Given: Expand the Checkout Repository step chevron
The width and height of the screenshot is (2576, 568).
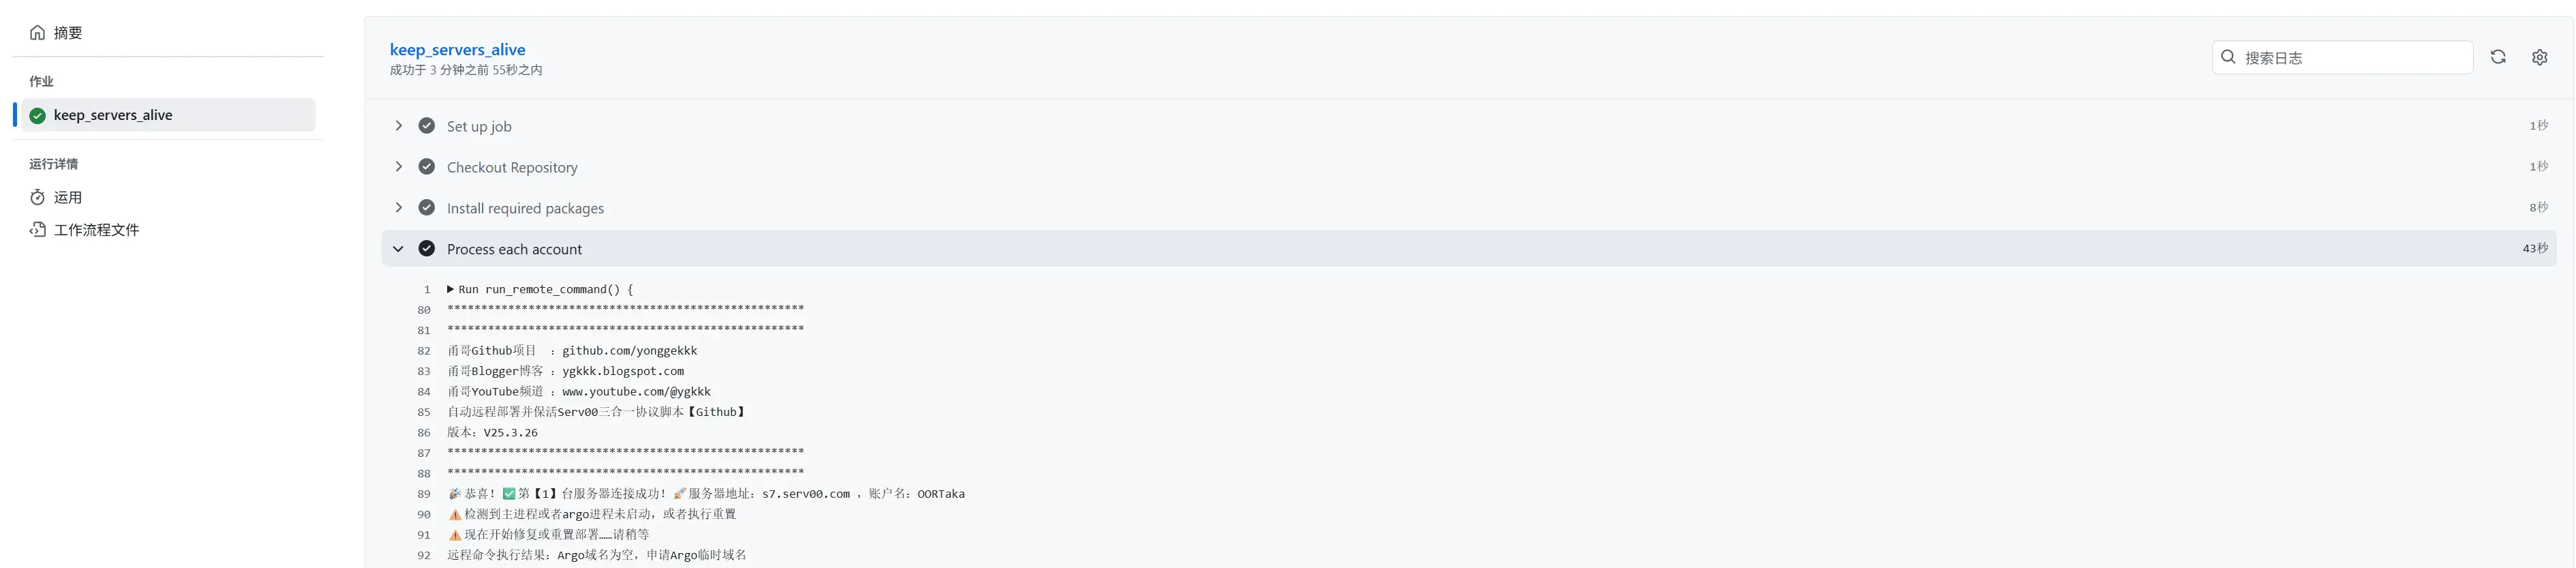Looking at the screenshot, I should click(x=398, y=167).
